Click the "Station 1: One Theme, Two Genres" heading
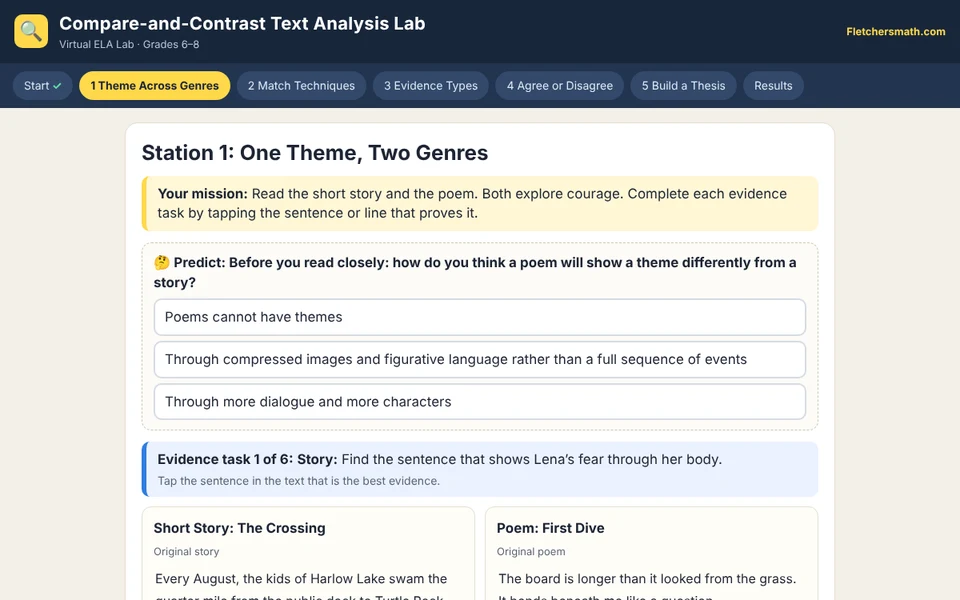Screen dimensions: 960x600 point(315,152)
